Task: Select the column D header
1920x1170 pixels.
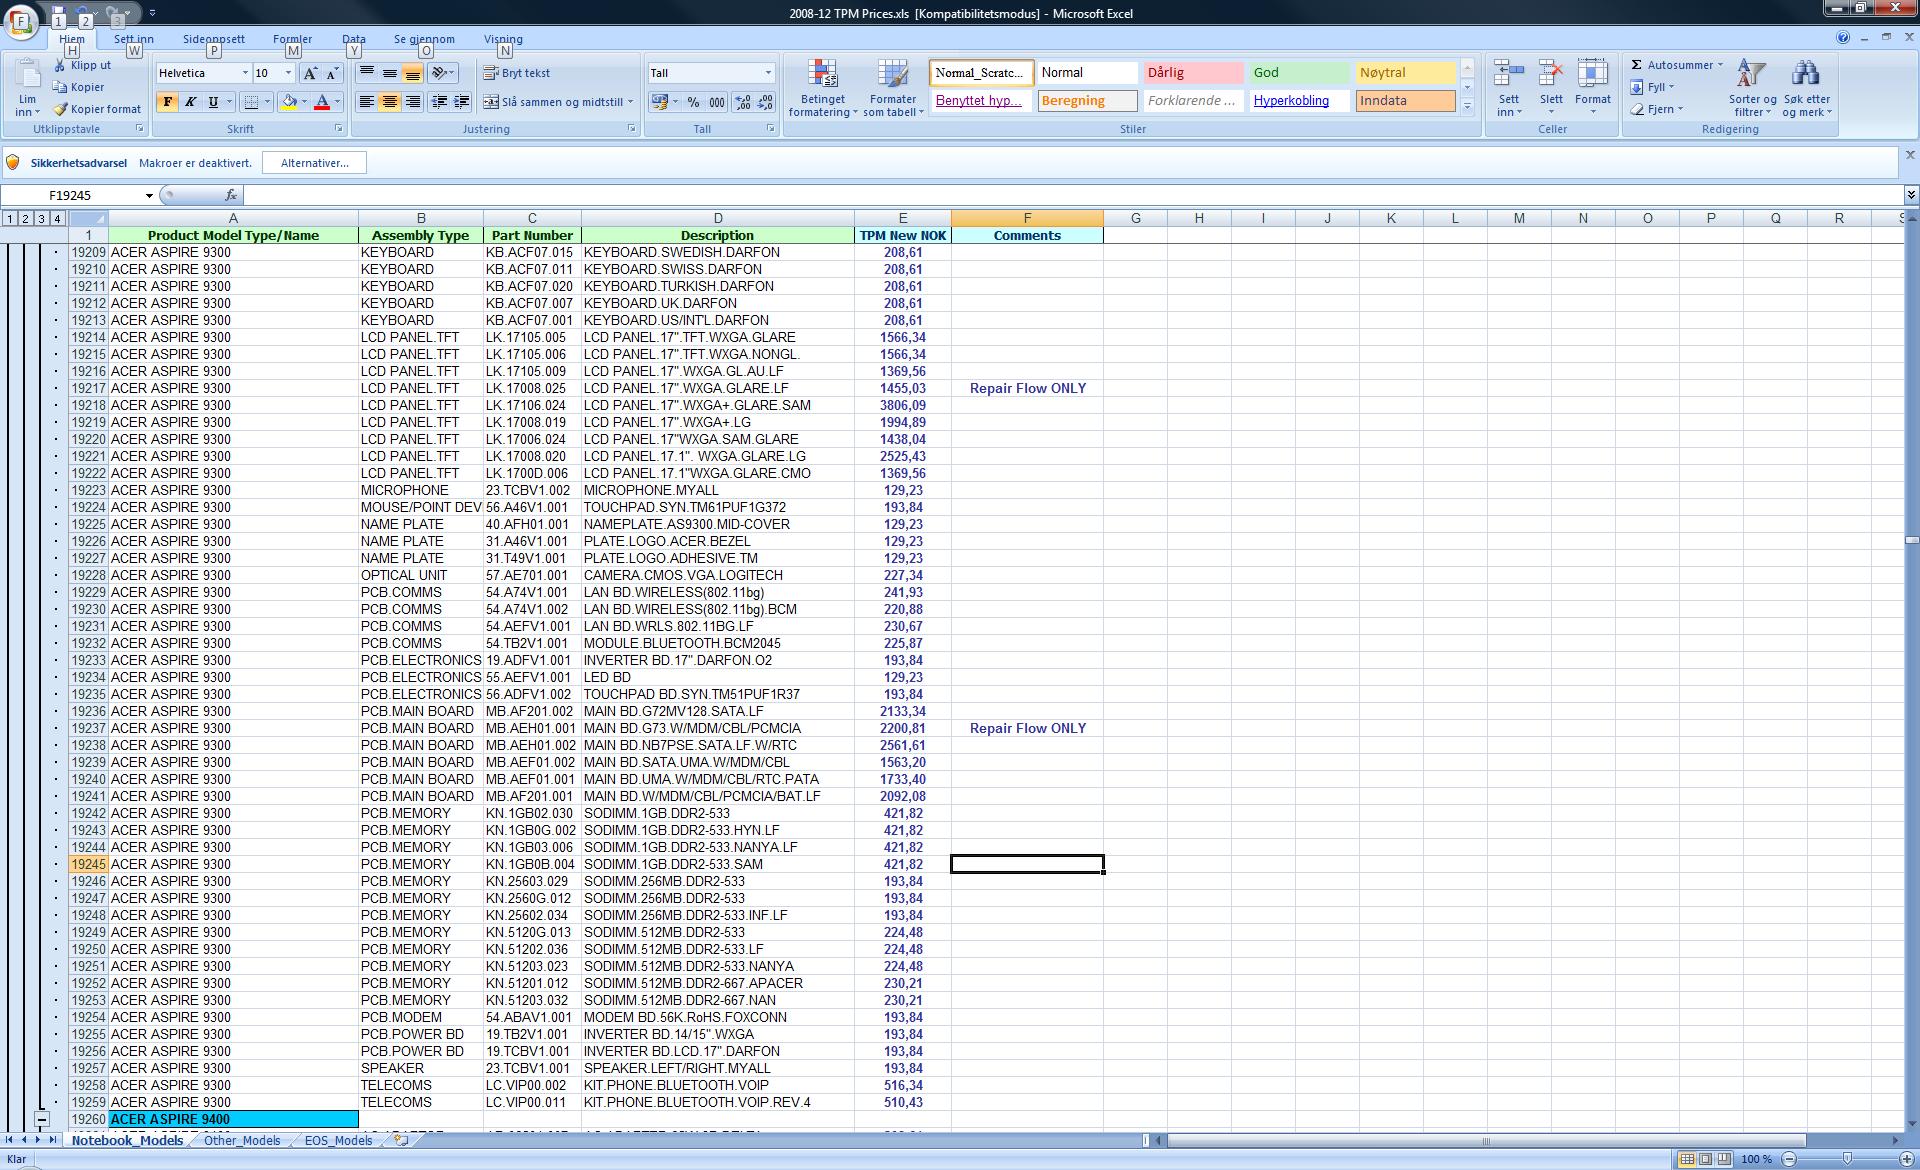Action: tap(717, 218)
